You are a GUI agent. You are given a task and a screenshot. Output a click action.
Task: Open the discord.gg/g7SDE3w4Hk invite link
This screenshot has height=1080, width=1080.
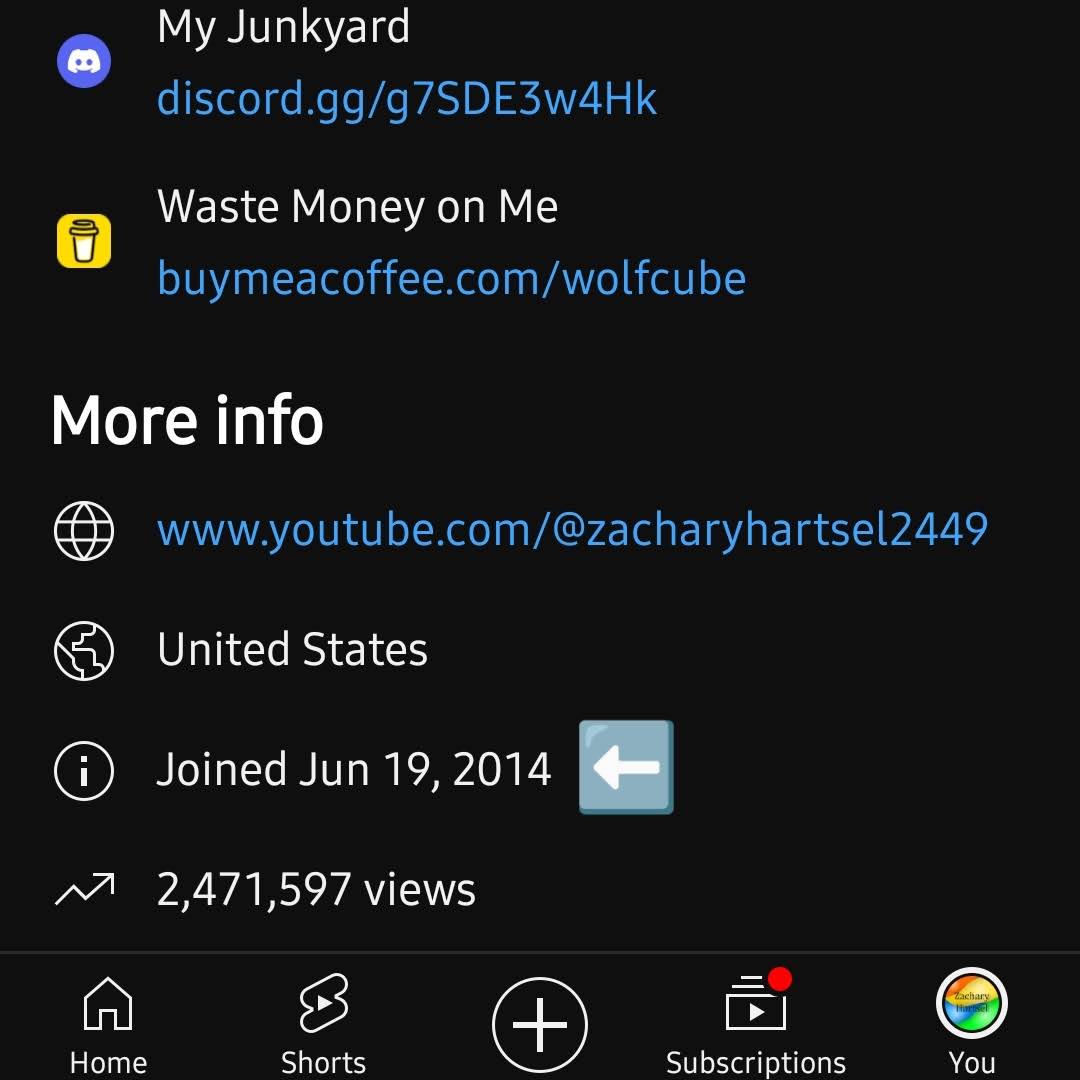point(407,99)
